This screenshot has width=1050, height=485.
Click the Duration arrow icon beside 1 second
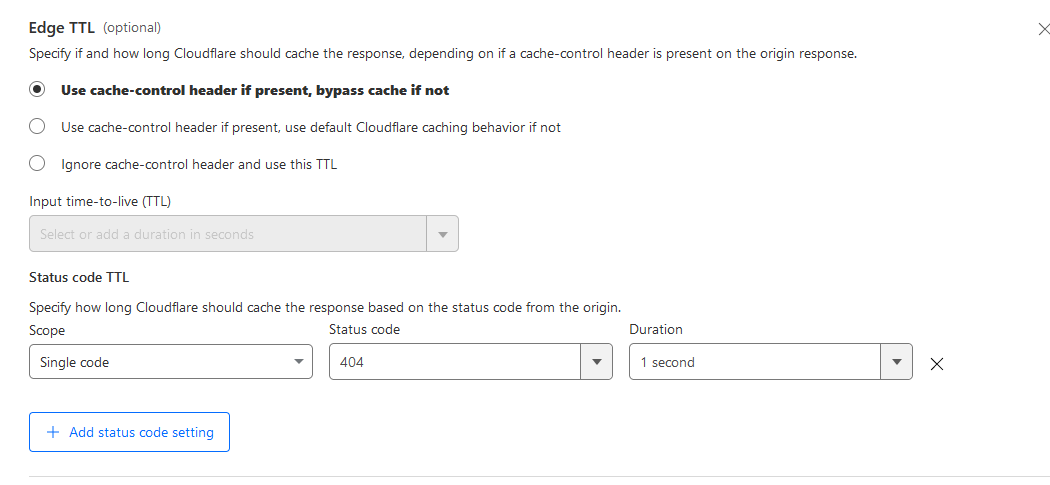(x=897, y=362)
